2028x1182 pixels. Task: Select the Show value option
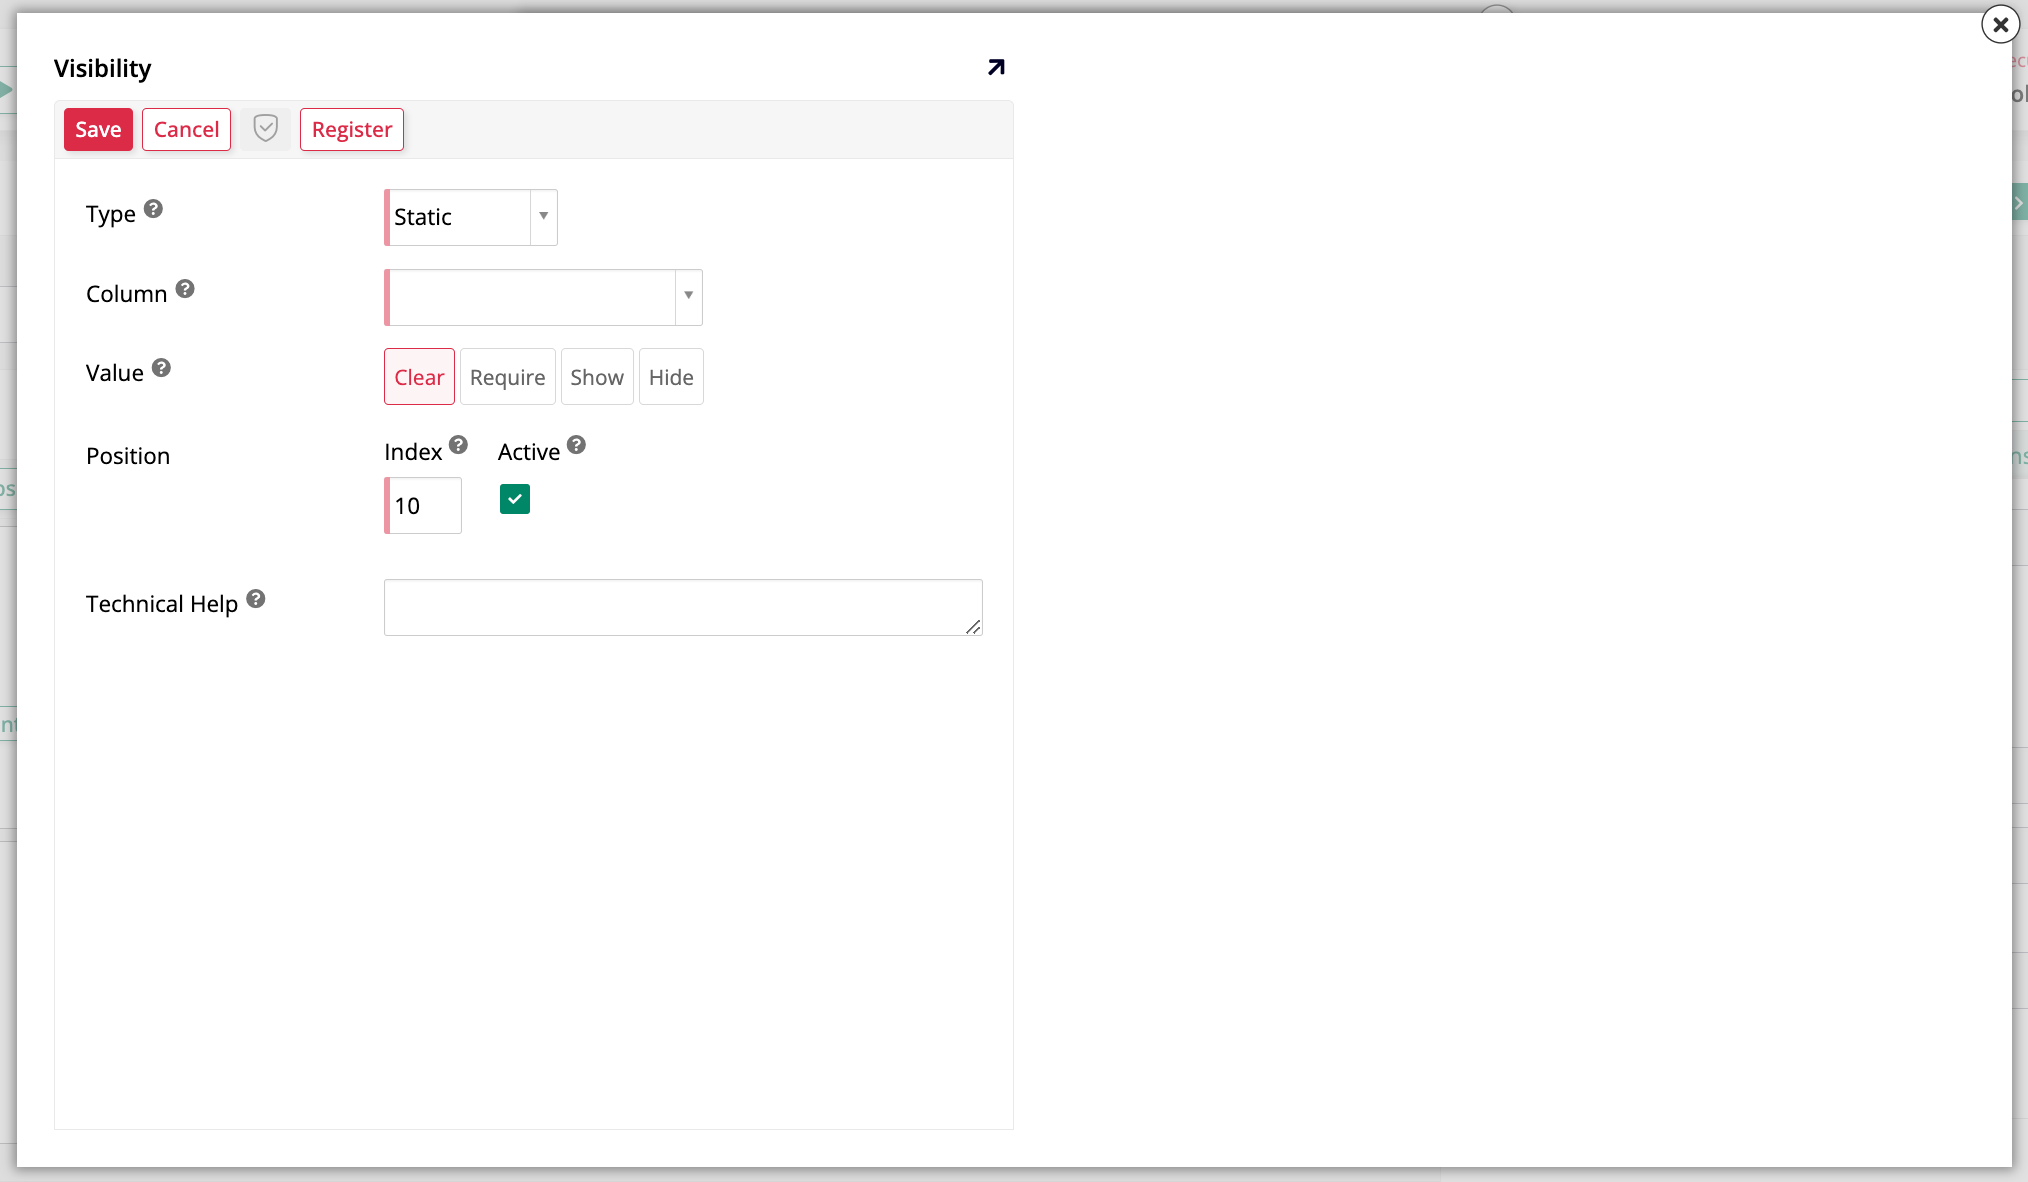click(597, 377)
